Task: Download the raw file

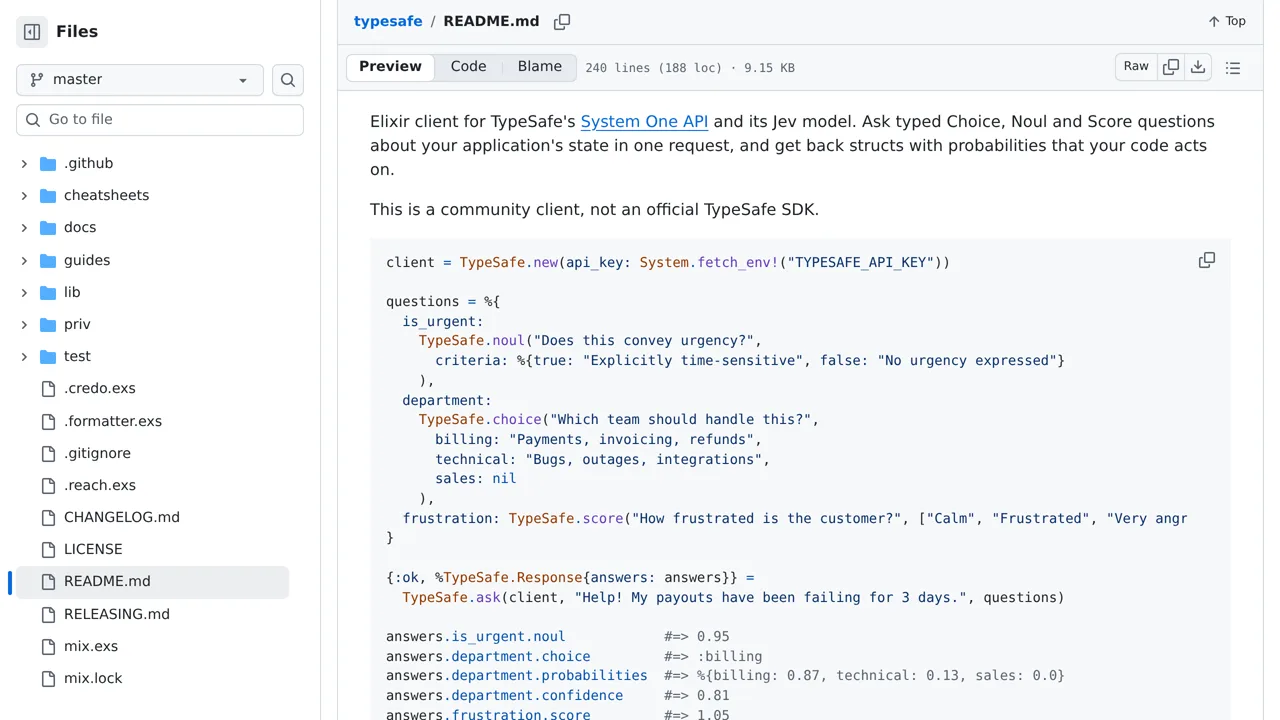Action: click(1198, 67)
